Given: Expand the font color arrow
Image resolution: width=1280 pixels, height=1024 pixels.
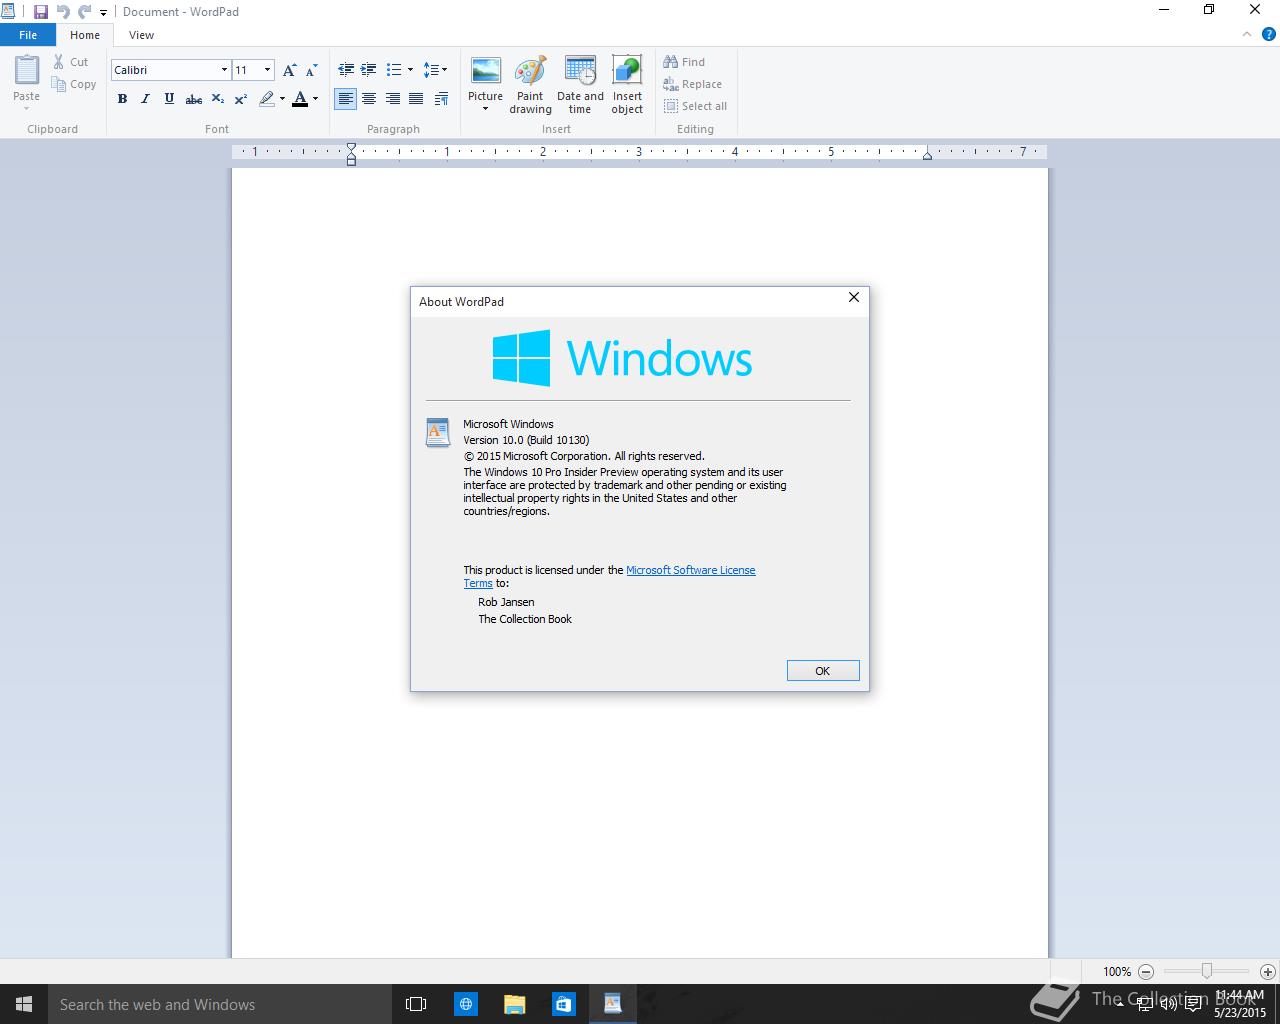Looking at the screenshot, I should click(315, 99).
